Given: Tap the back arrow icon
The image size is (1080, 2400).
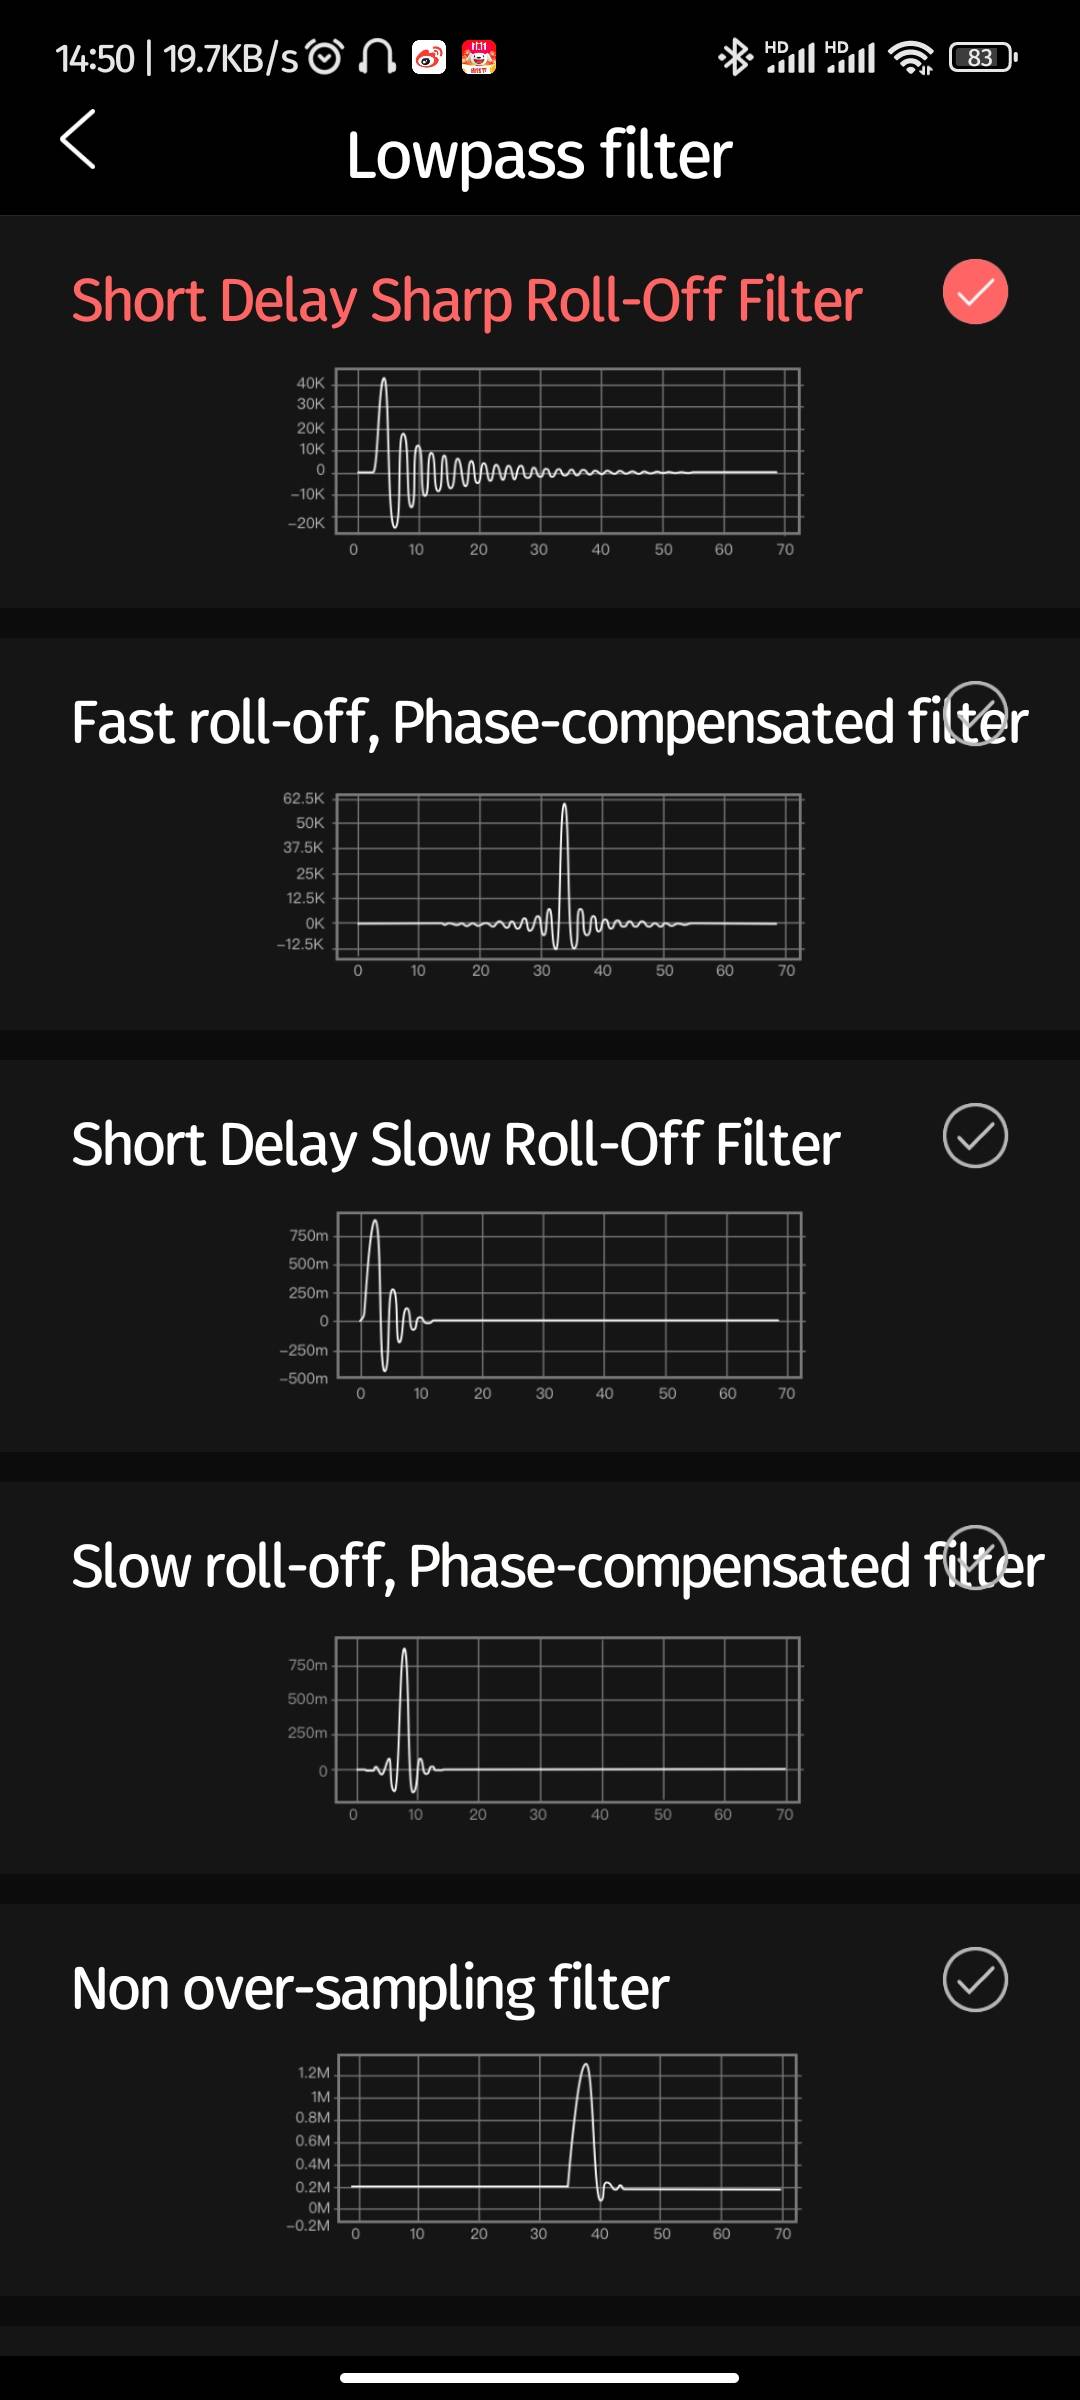Looking at the screenshot, I should coord(78,140).
